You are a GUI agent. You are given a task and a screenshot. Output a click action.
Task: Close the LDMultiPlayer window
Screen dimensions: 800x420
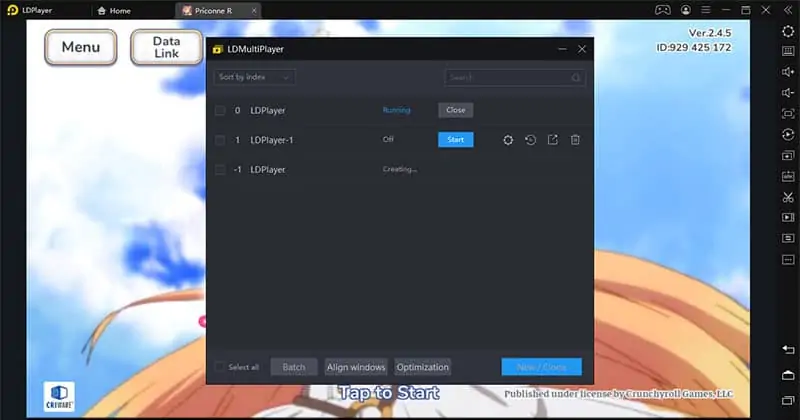coord(582,49)
